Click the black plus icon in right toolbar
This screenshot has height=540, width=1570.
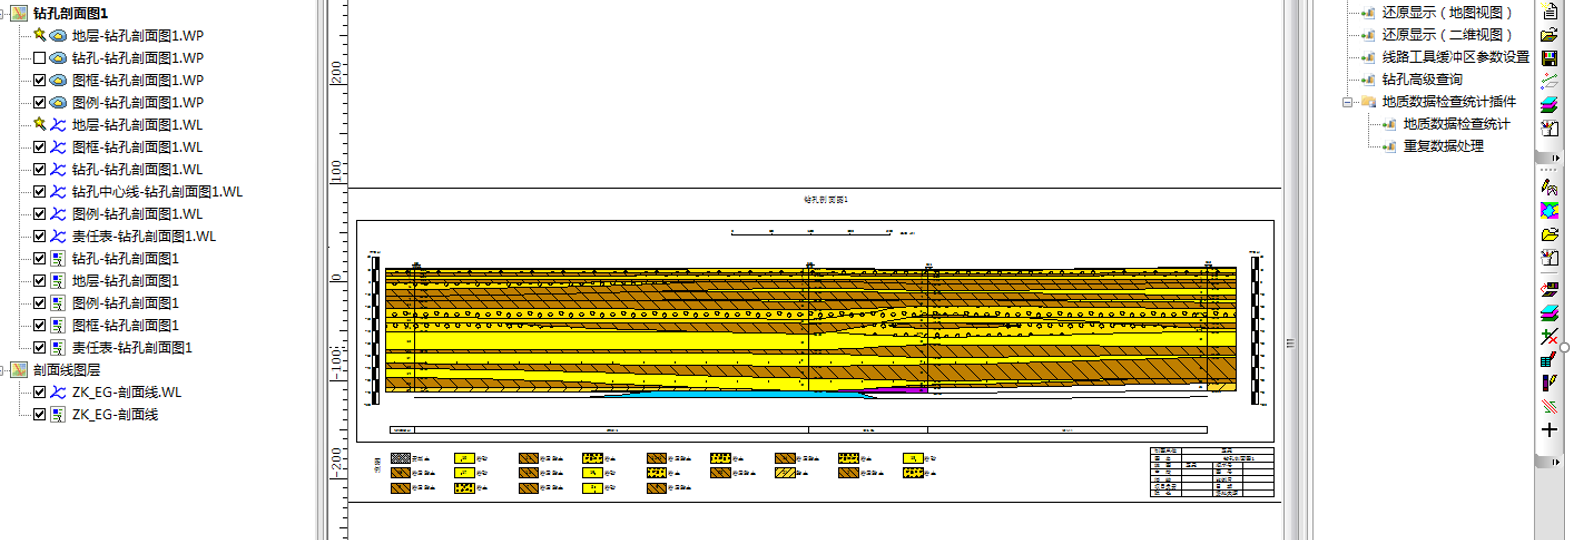pos(1549,430)
